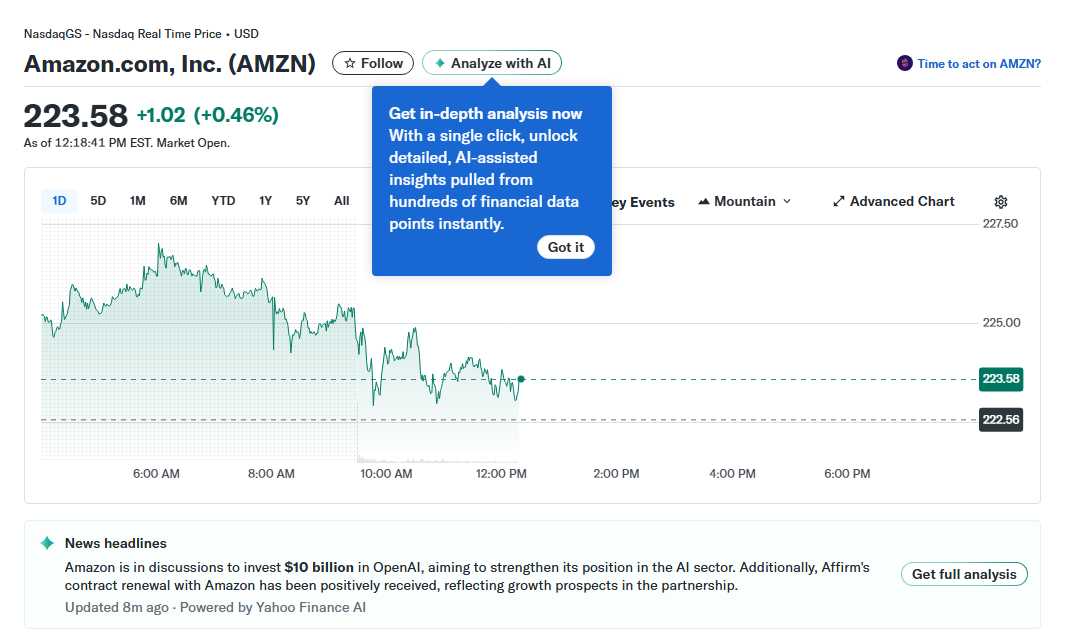The width and height of the screenshot is (1065, 636).
Task: Click the expand arrows icon for Advanced Chart
Action: click(x=838, y=201)
